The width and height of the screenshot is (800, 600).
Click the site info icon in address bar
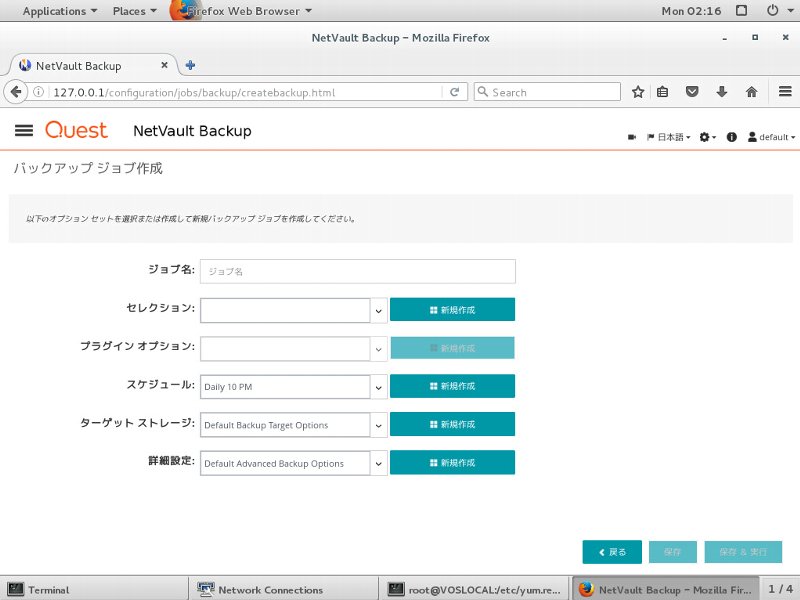38,92
